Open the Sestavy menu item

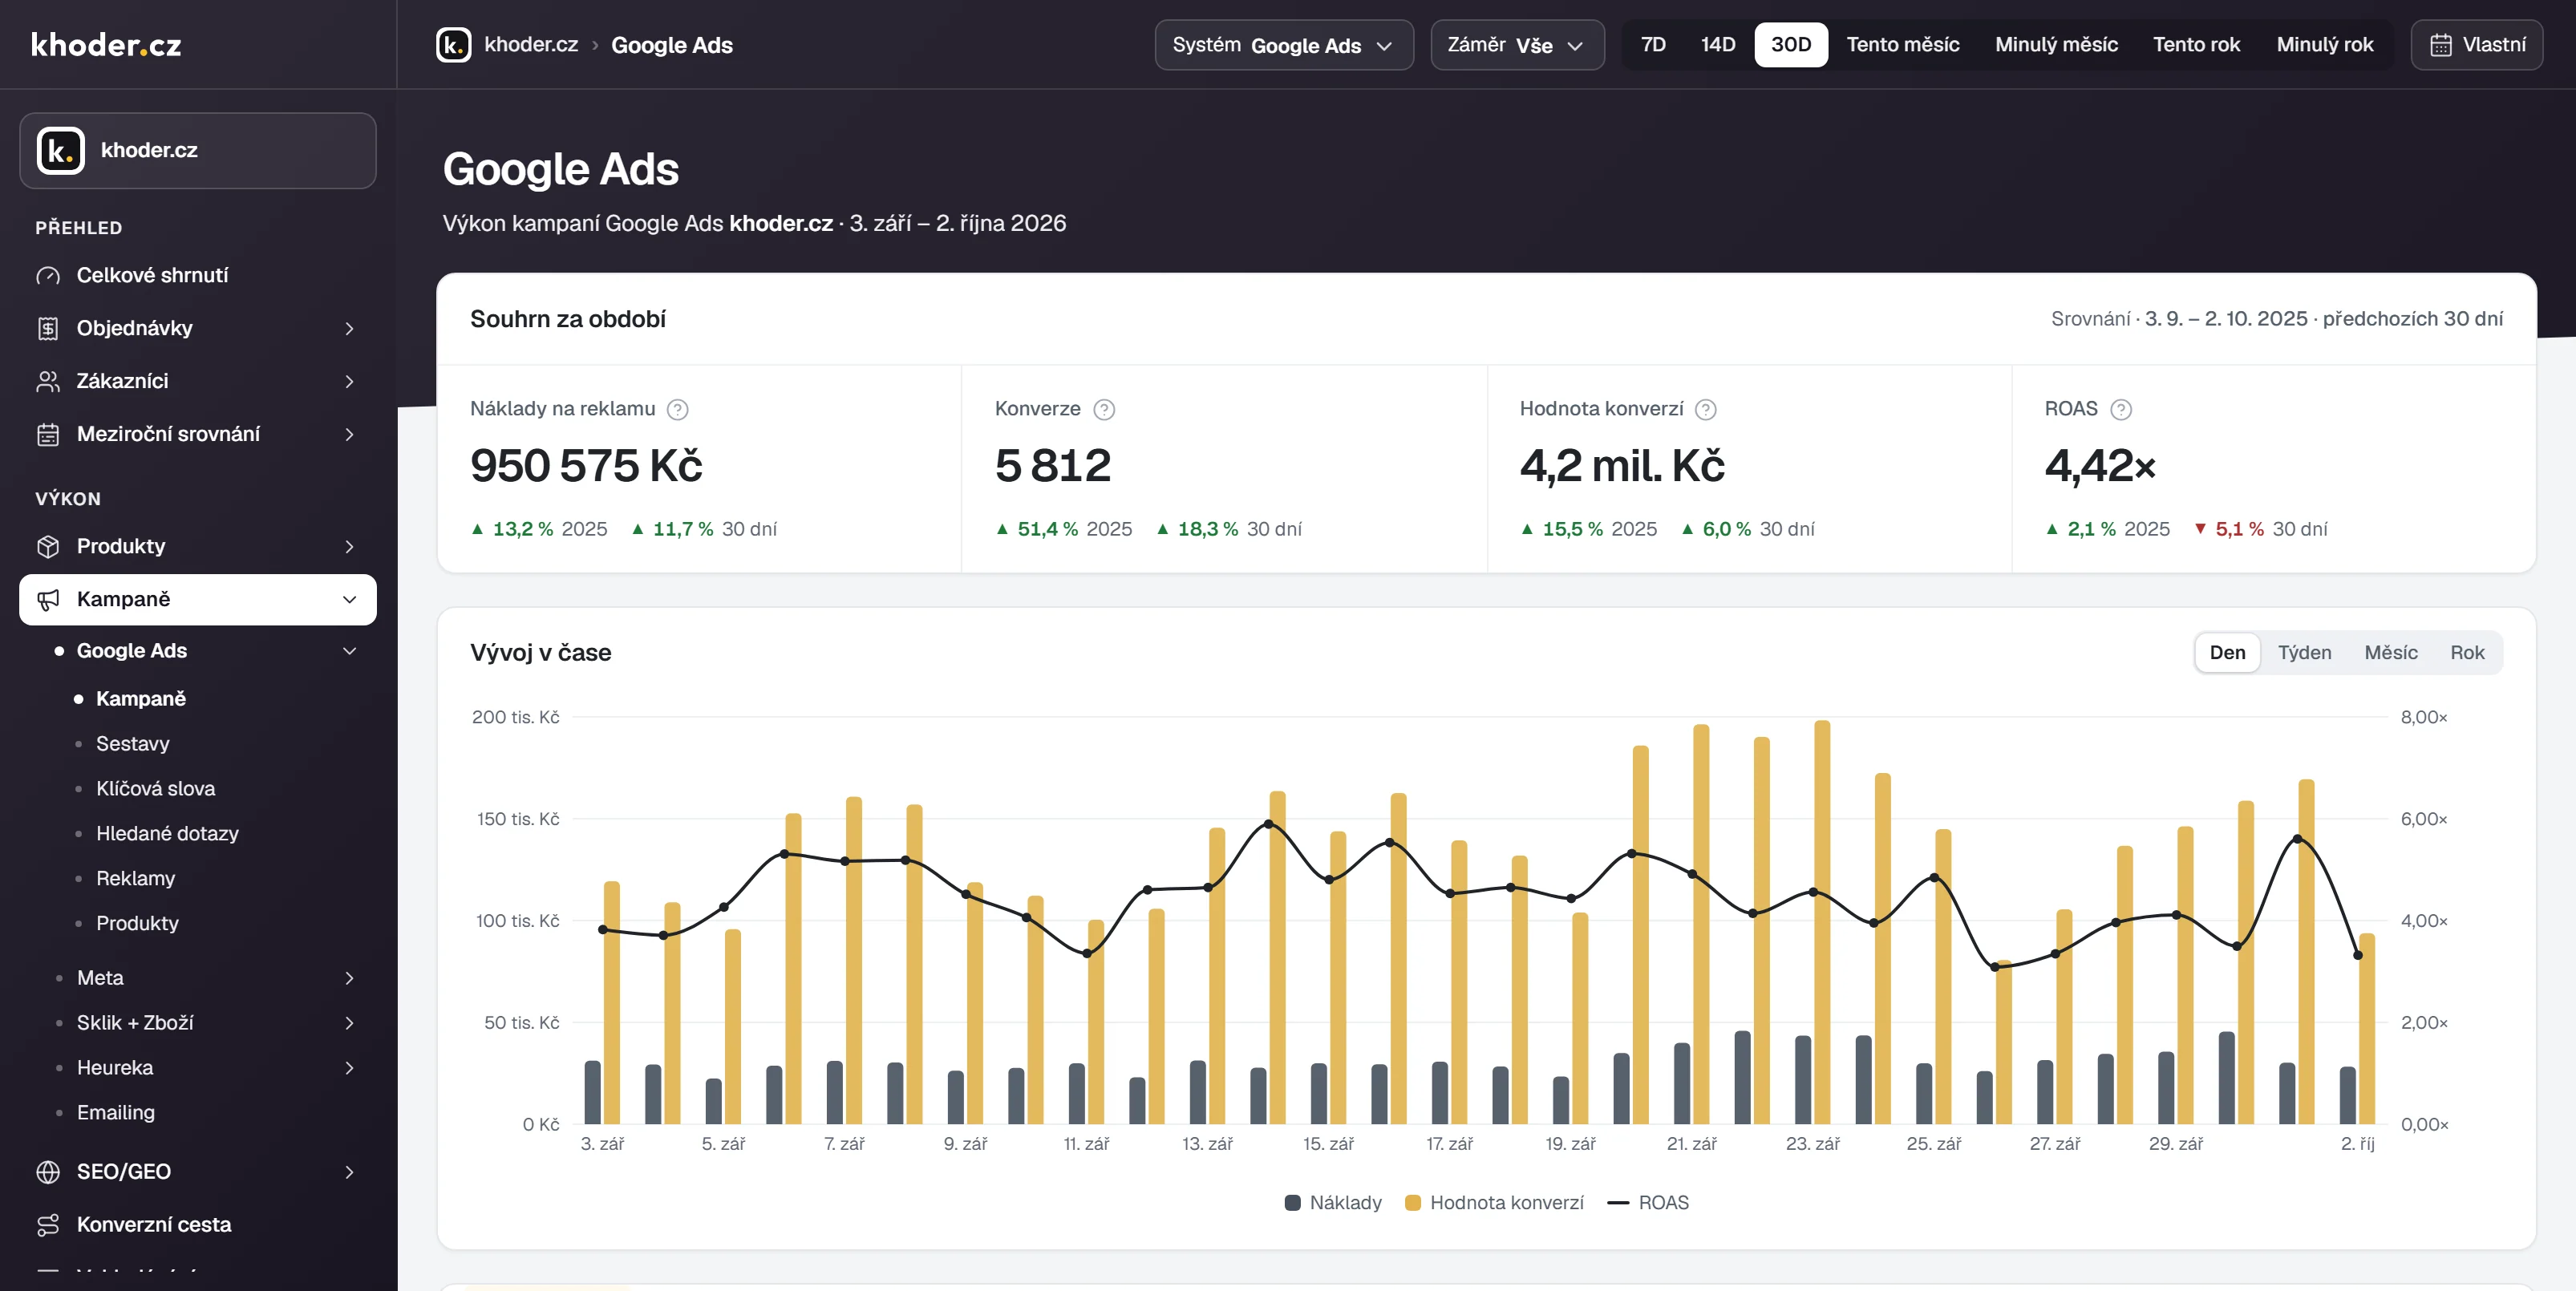click(x=133, y=743)
